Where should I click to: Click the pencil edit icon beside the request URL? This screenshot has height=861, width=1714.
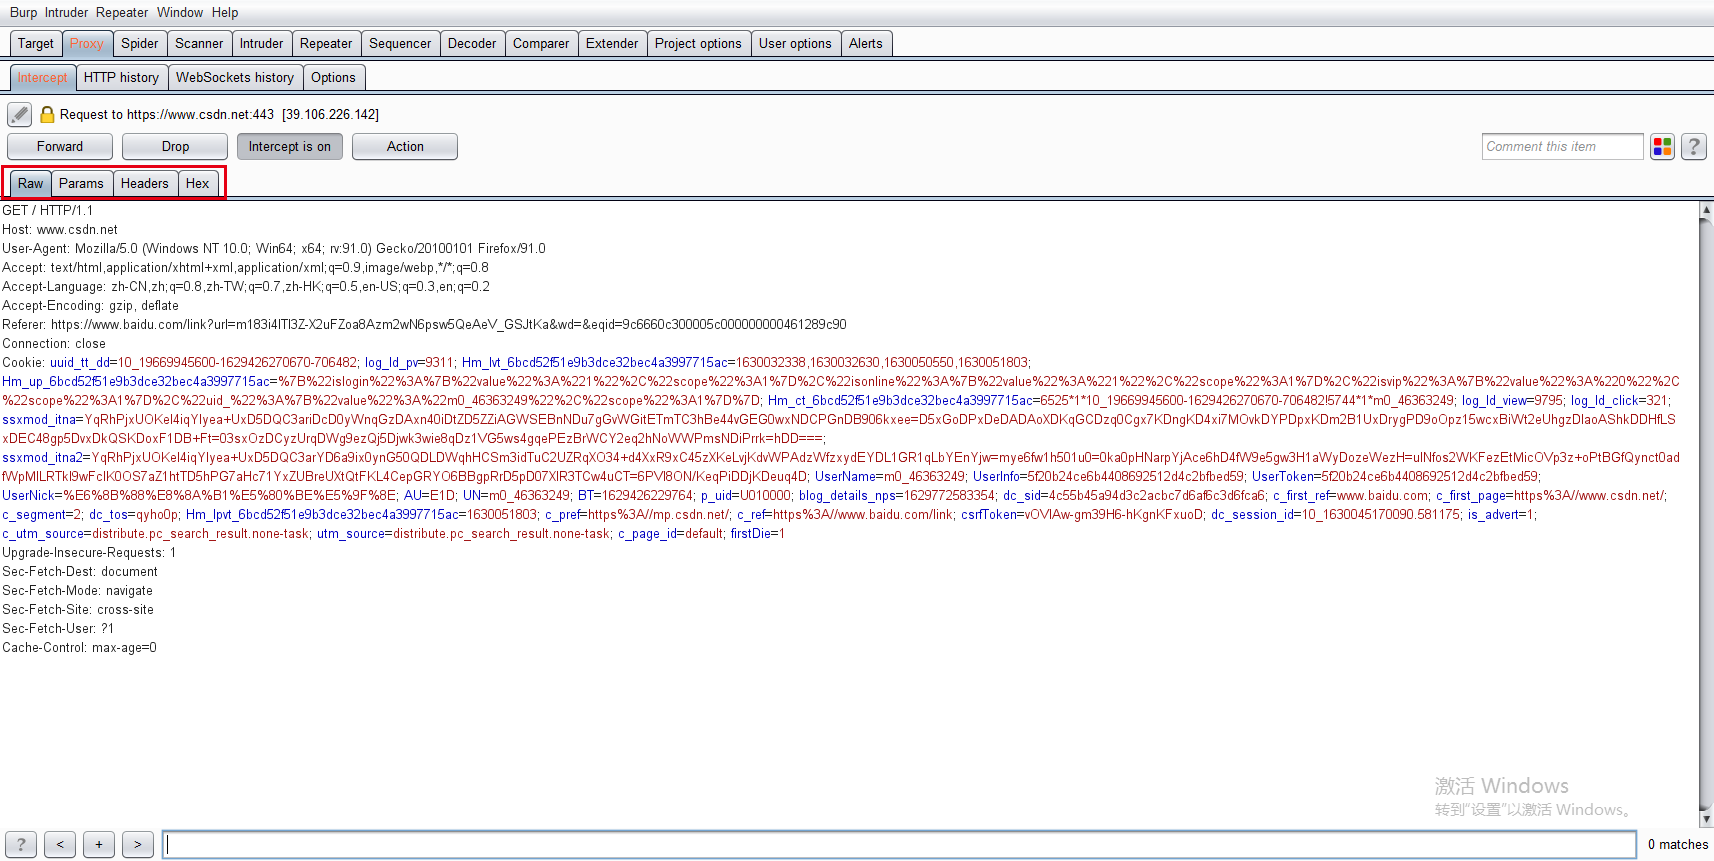tap(19, 114)
